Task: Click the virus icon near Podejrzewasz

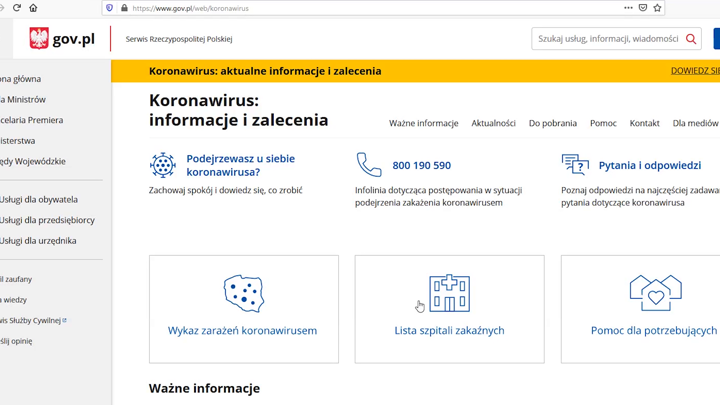Action: click(163, 165)
